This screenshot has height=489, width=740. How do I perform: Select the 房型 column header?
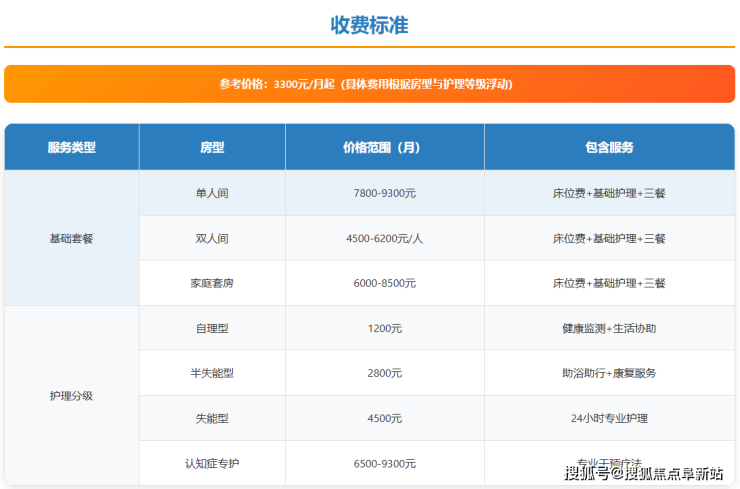point(212,147)
